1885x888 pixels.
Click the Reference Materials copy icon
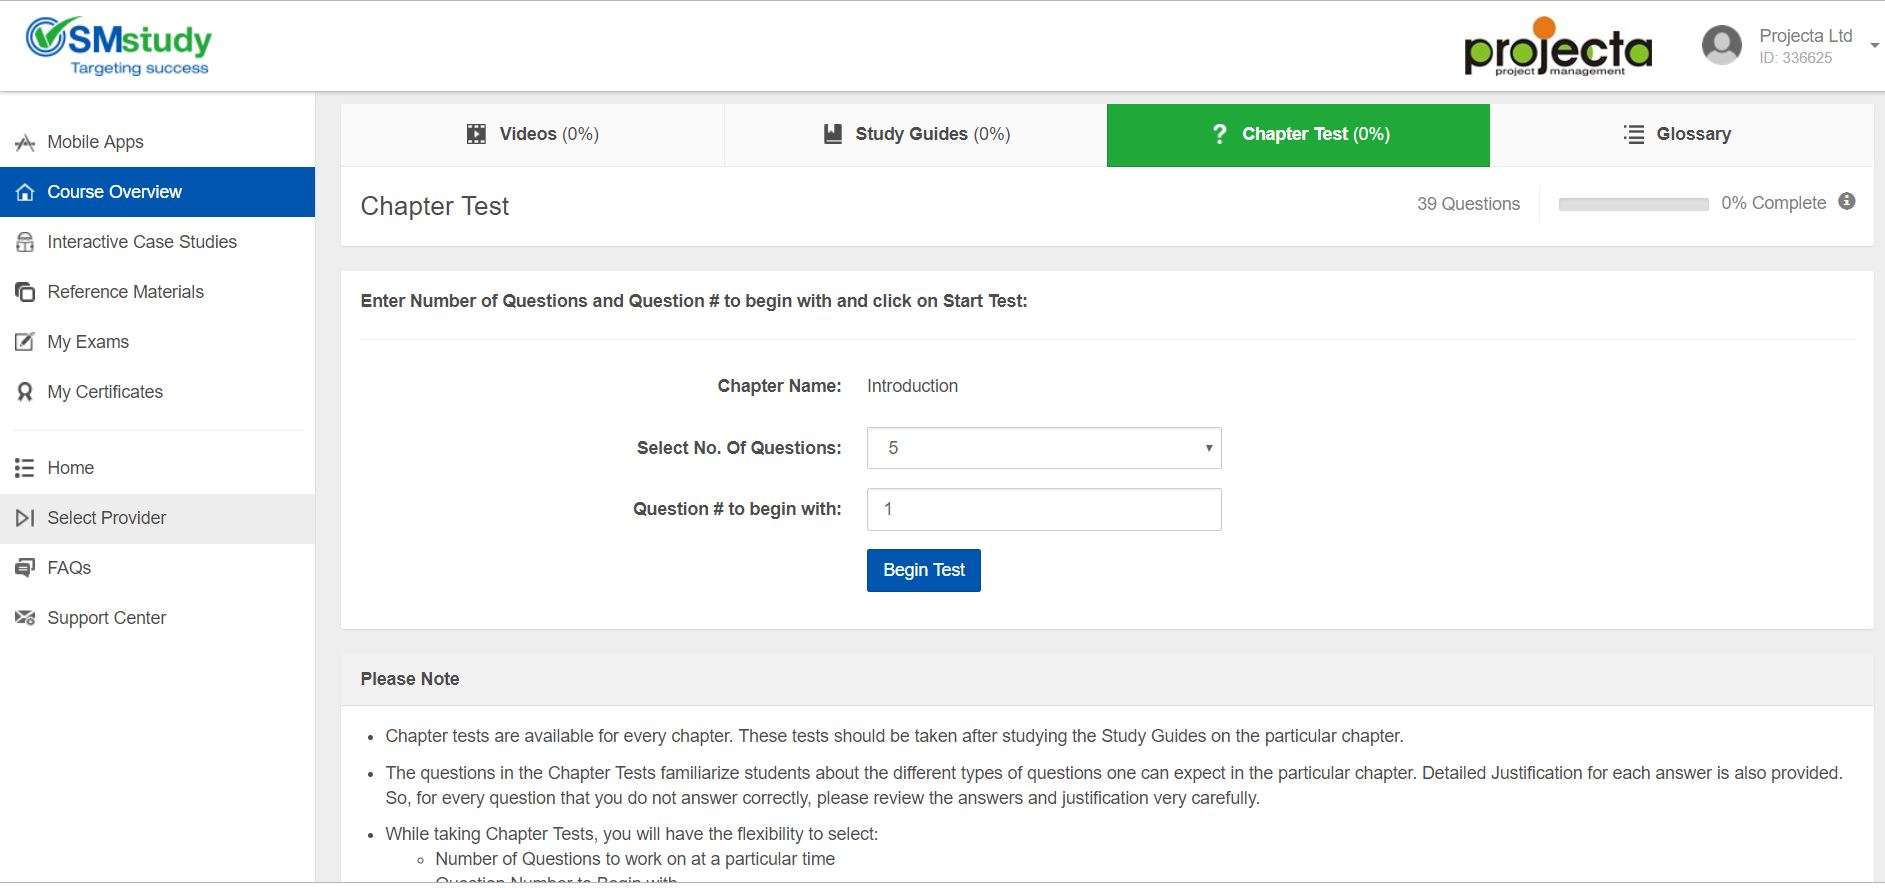tap(25, 292)
